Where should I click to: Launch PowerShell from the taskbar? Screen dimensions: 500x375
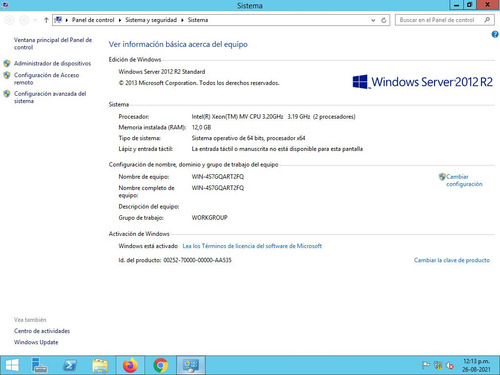70,365
